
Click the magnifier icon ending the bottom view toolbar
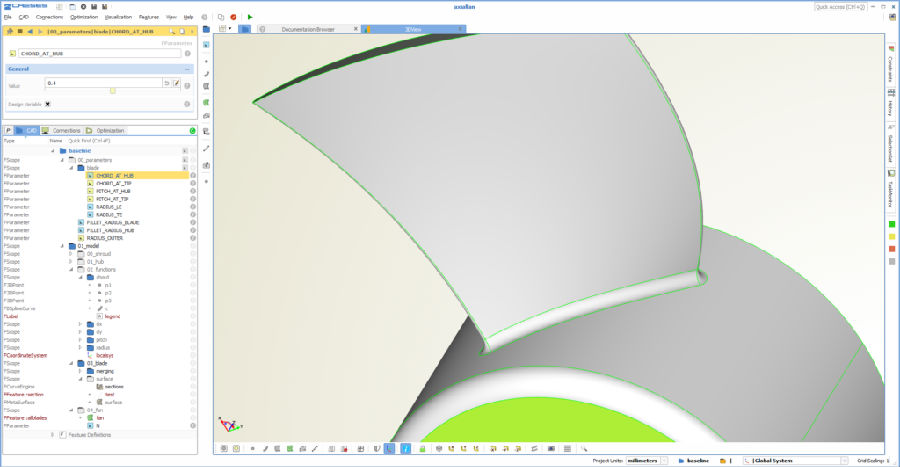584,449
